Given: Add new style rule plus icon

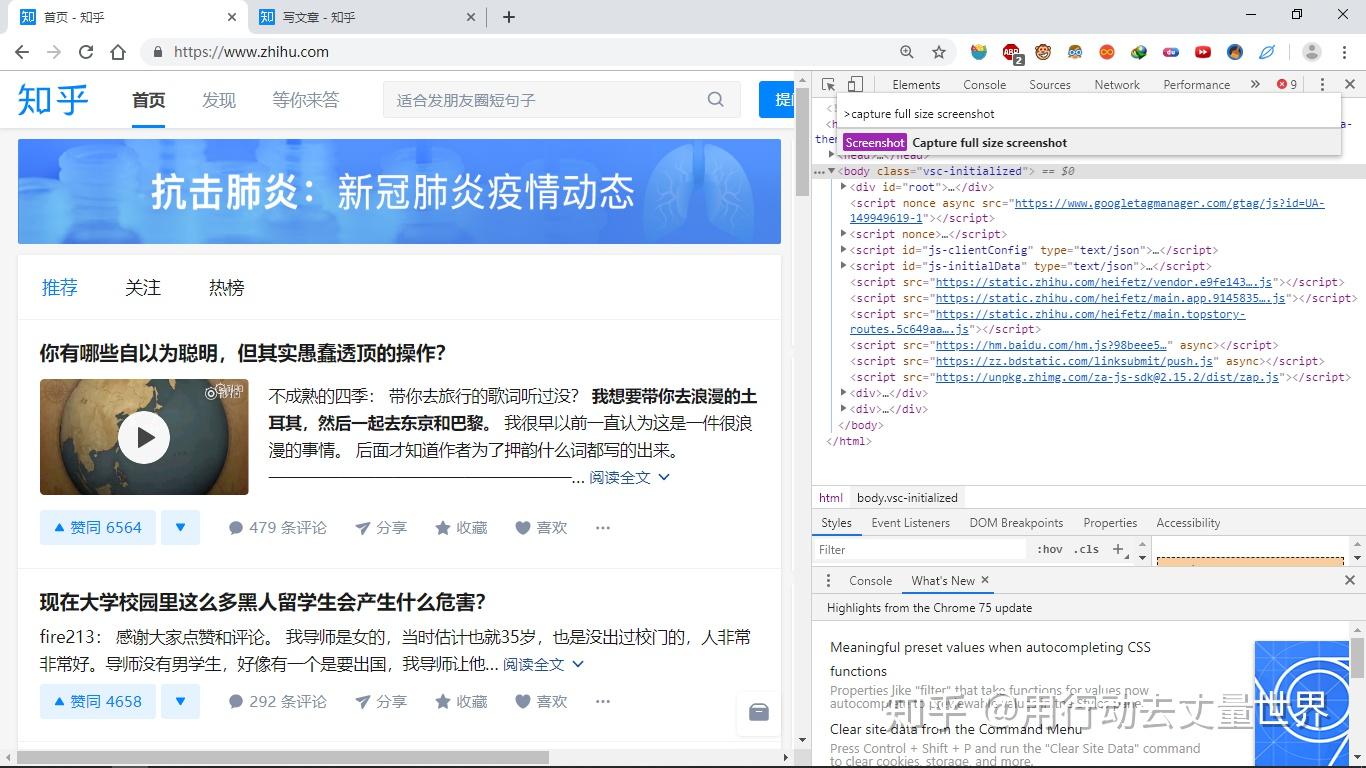Looking at the screenshot, I should (x=1118, y=549).
